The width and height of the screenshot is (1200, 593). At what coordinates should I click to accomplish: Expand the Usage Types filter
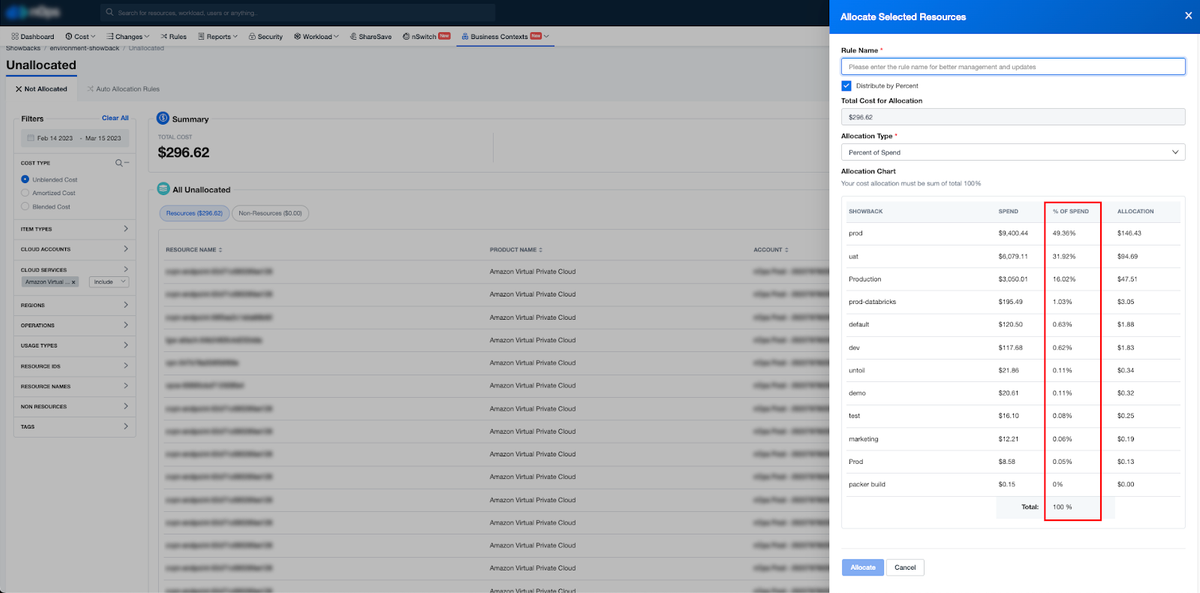(75, 346)
